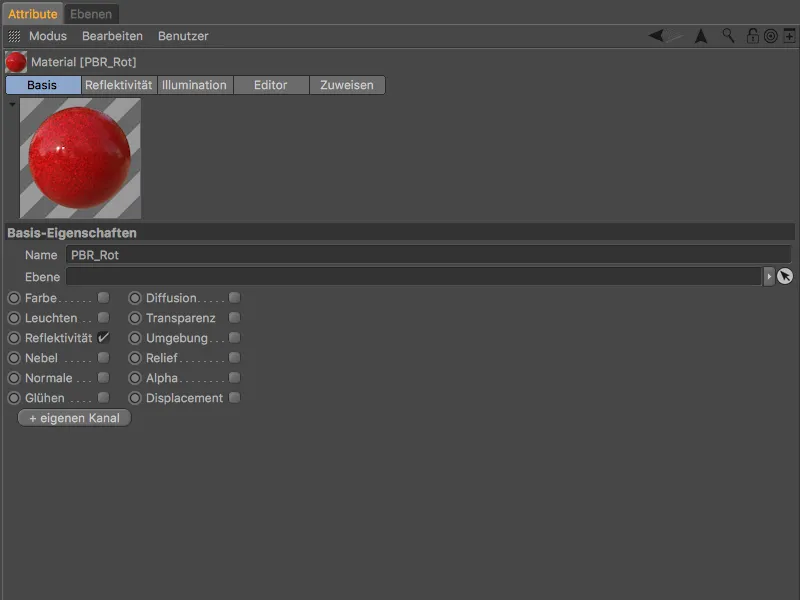This screenshot has height=600, width=800.
Task: Select the Leuchten radio button
Action: (12, 317)
